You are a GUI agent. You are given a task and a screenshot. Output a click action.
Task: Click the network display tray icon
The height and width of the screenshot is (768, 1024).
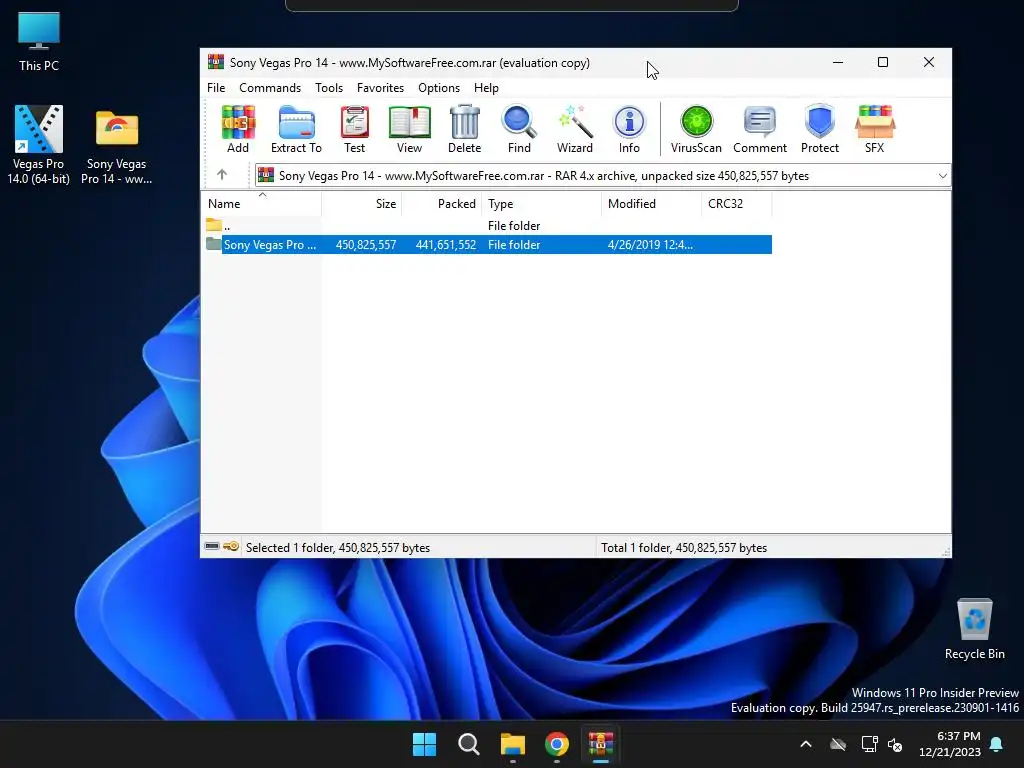coord(869,744)
